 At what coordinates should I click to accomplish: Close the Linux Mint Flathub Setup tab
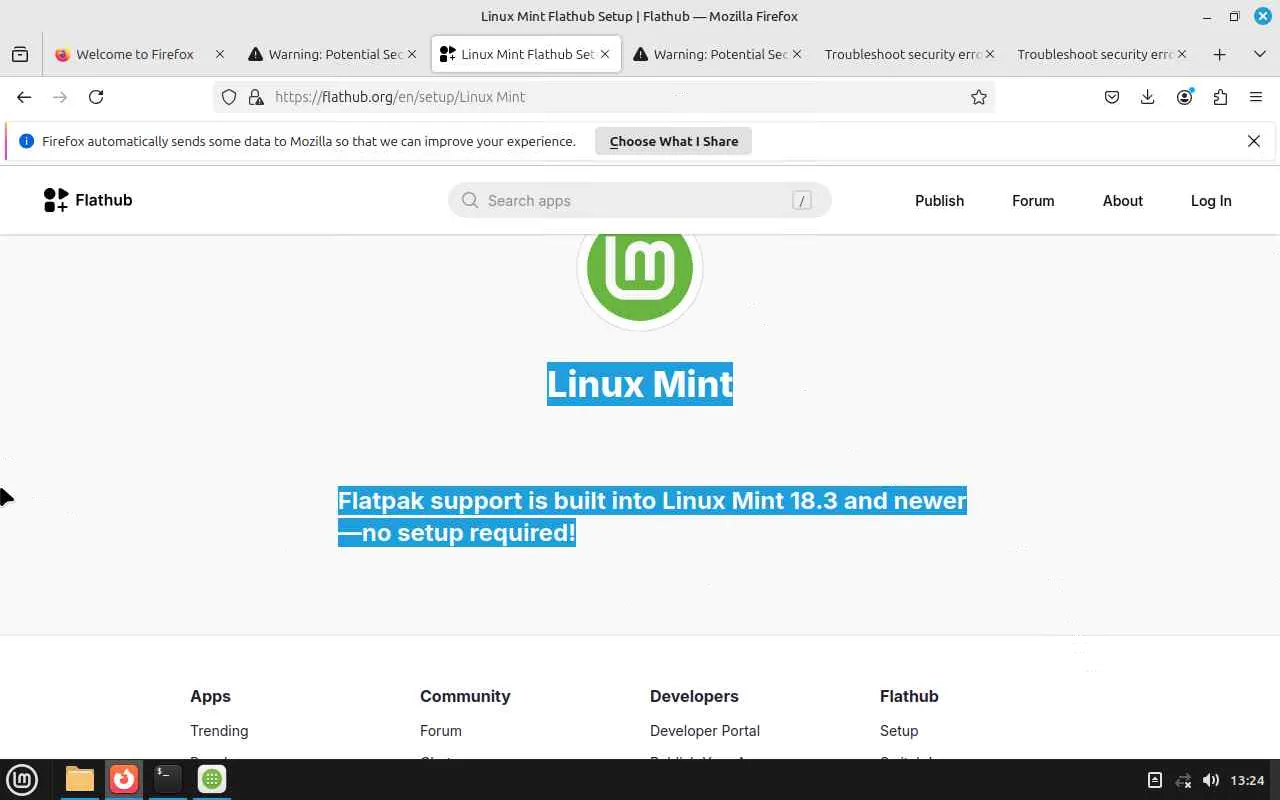click(605, 54)
